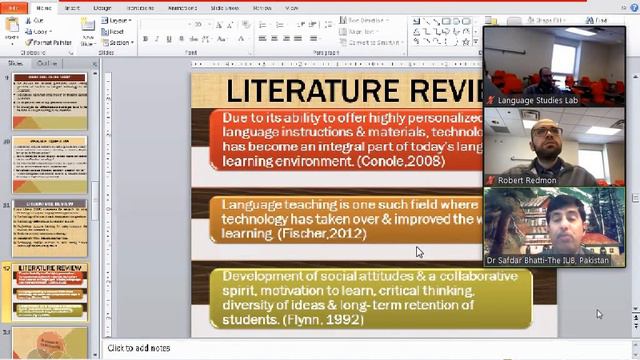Close the Slides/Outline pane
This screenshot has width=640, height=360.
[95, 64]
